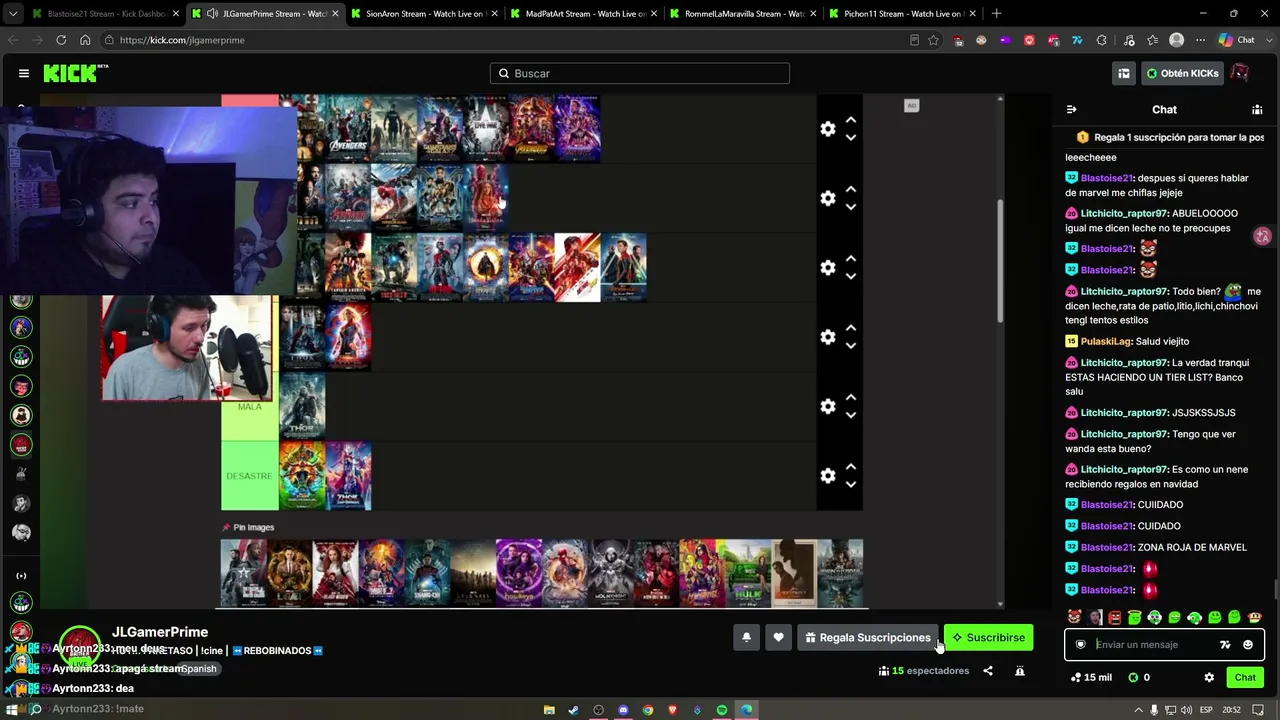The width and height of the screenshot is (1280, 720).
Task: Reload the current page
Action: click(61, 40)
